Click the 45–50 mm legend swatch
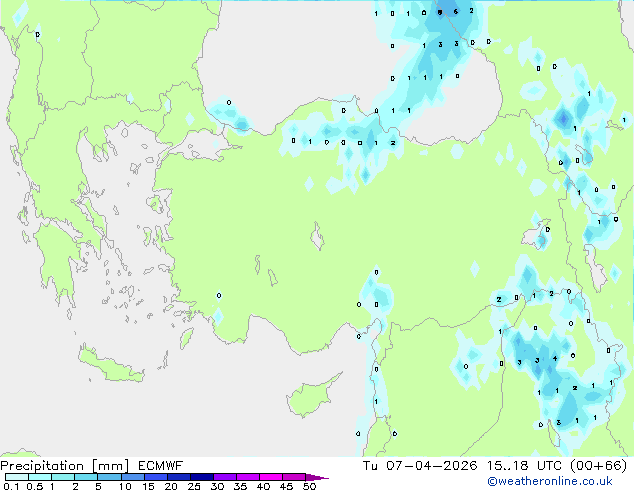The image size is (634, 490). (x=294, y=477)
